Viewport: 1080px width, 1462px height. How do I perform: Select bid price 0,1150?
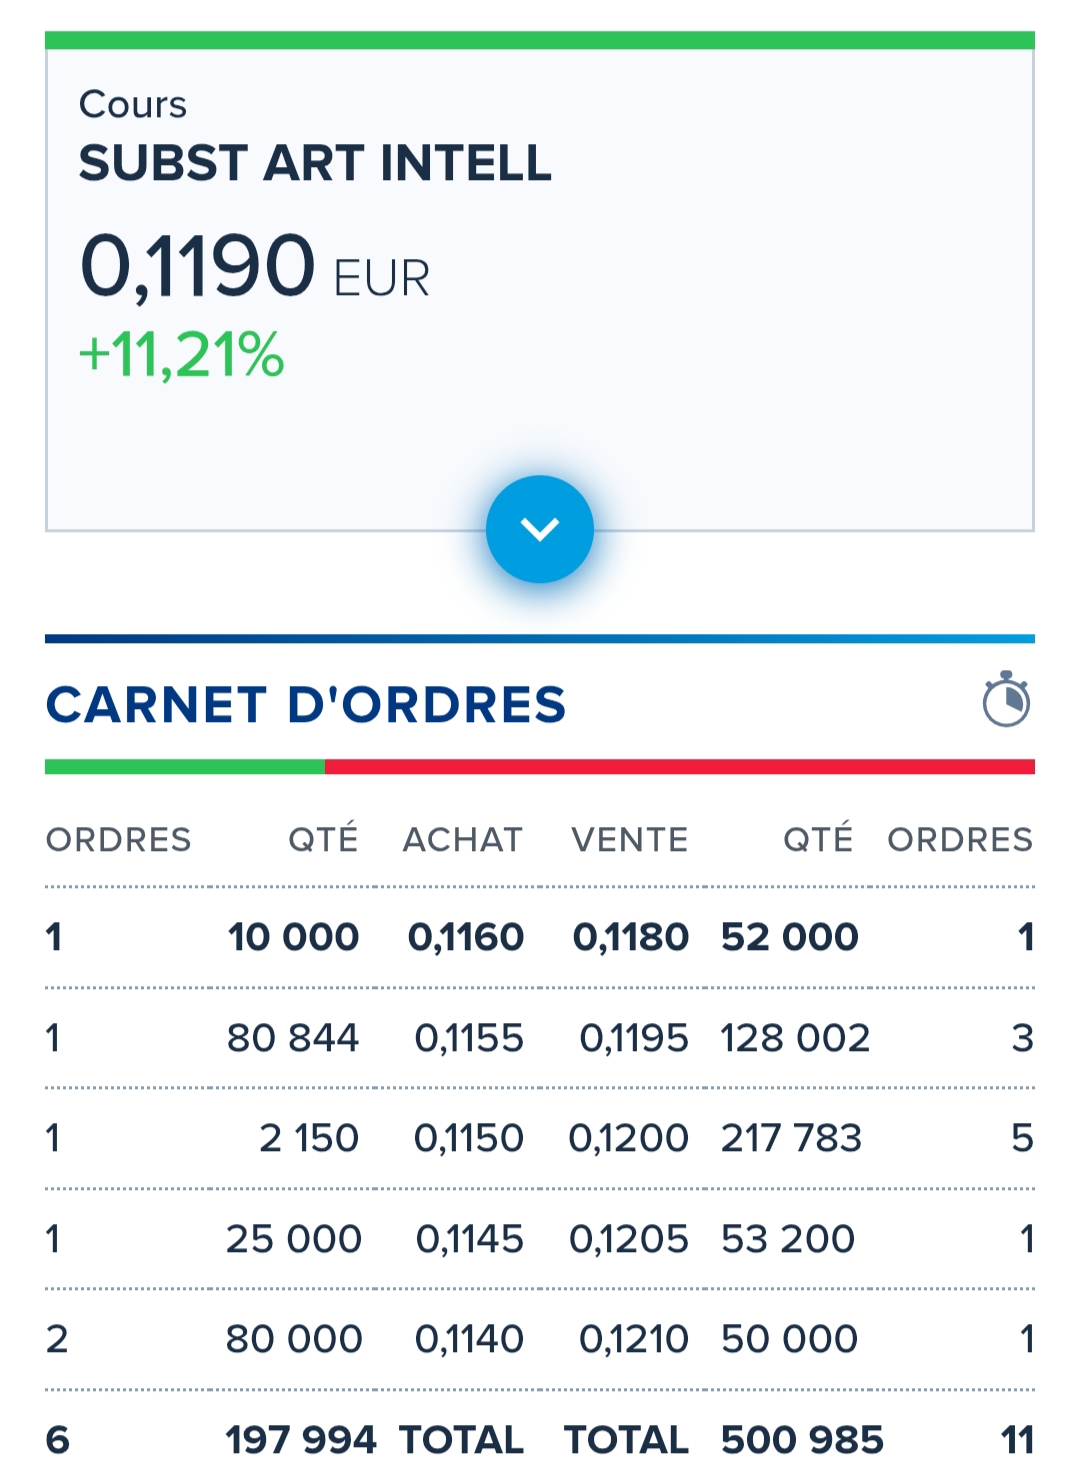click(469, 1138)
